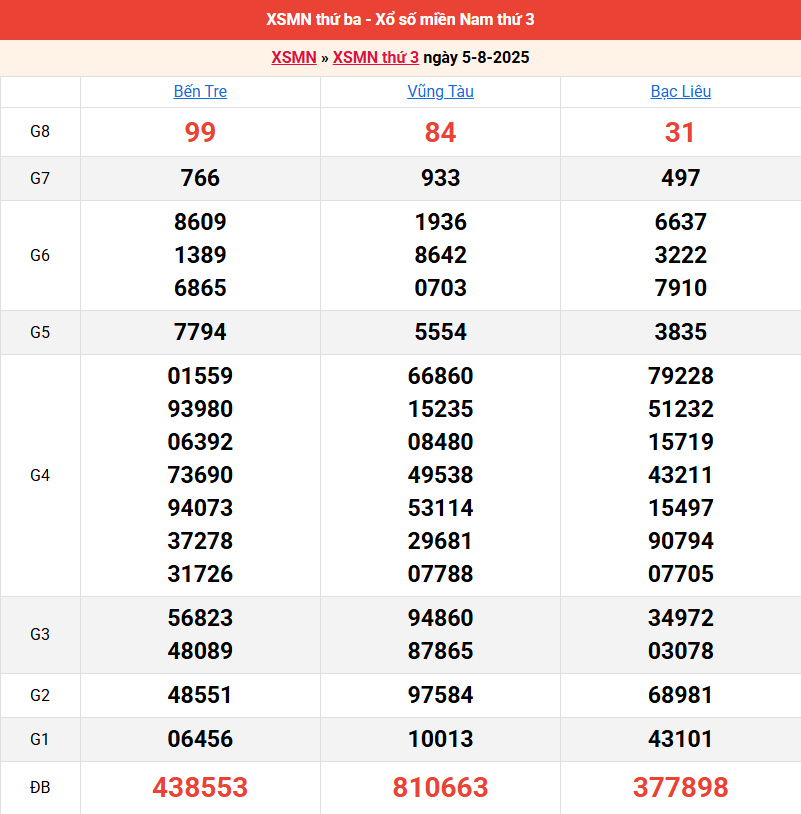Select G6 number 1936
The height and width of the screenshot is (814, 801).
[x=440, y=222]
